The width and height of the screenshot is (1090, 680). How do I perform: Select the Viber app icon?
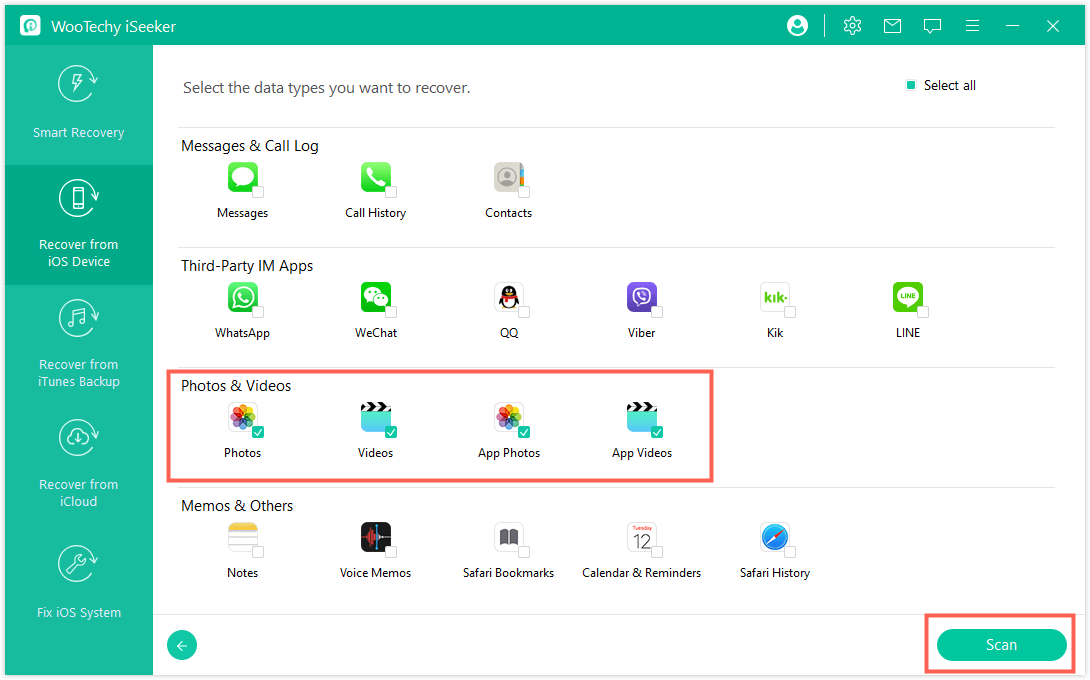(x=641, y=296)
